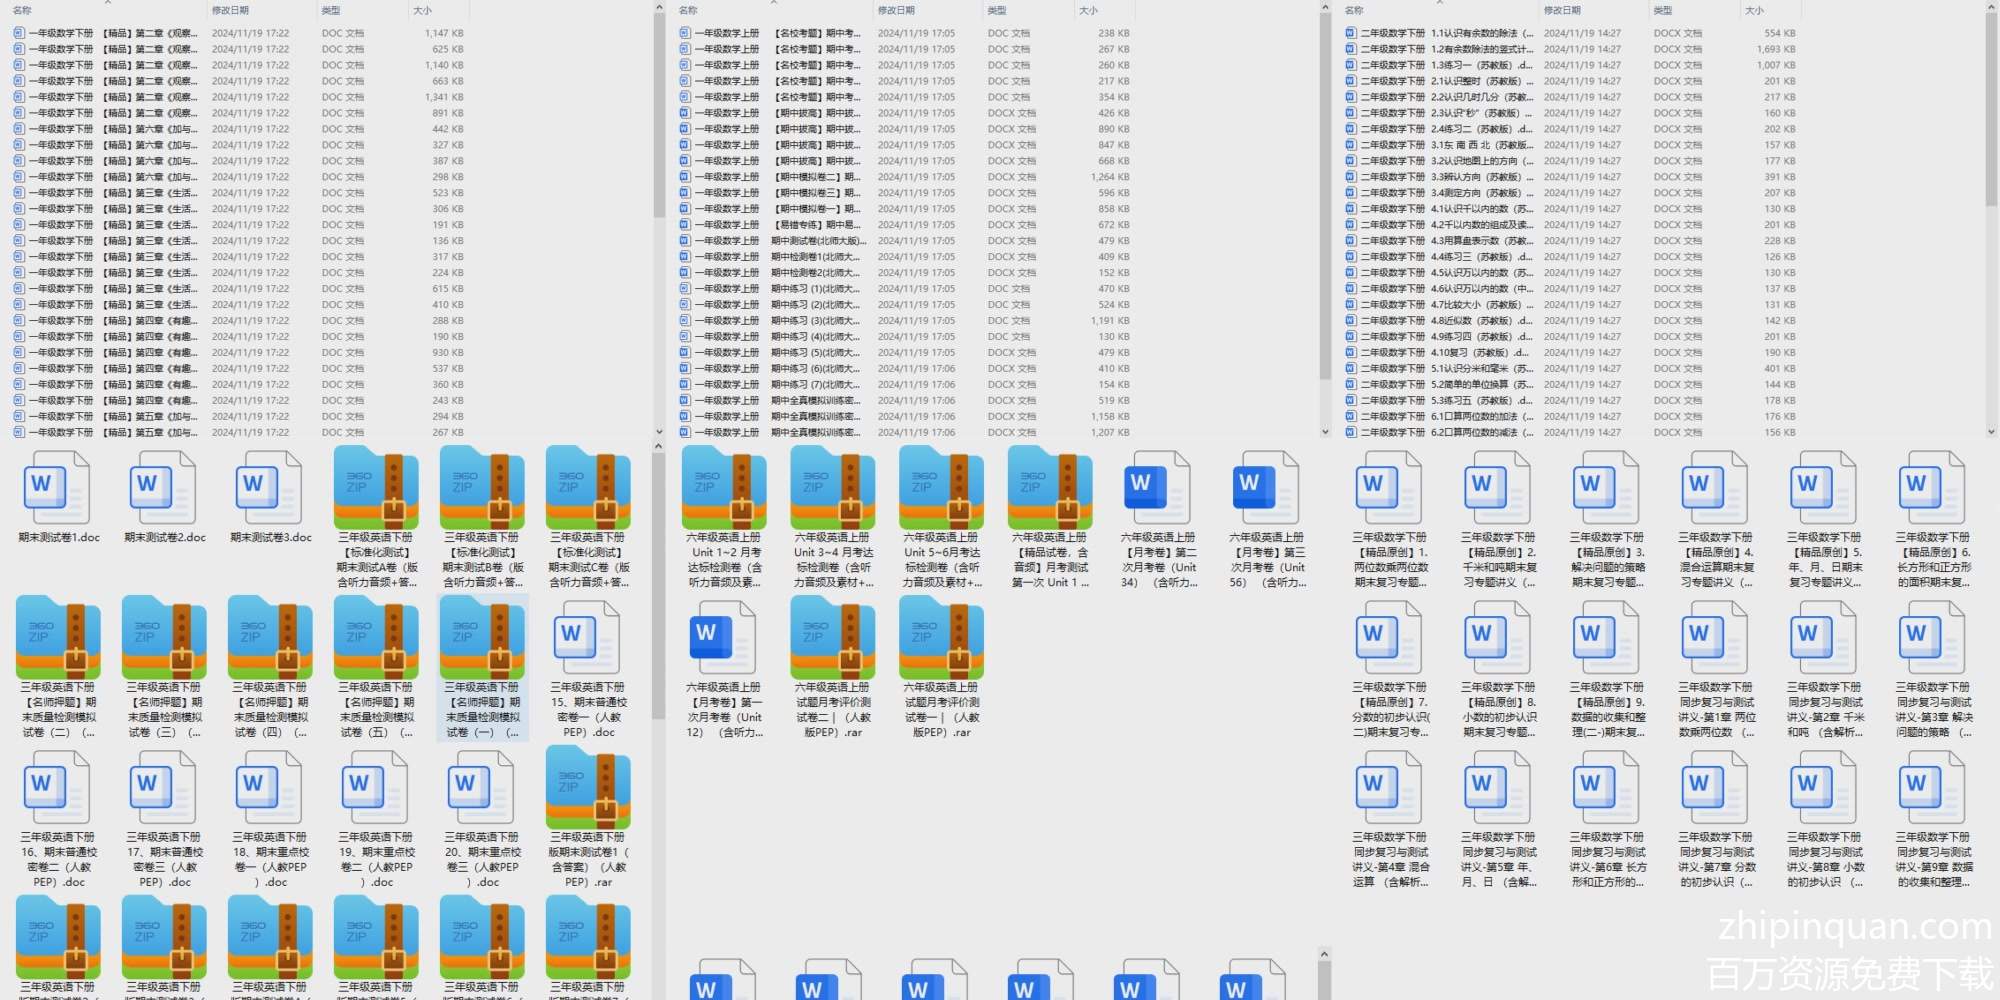This screenshot has width=2000, height=1000.
Task: Select the 二年级数学下册 1.1认识有余数的除法 row
Action: click(1440, 33)
